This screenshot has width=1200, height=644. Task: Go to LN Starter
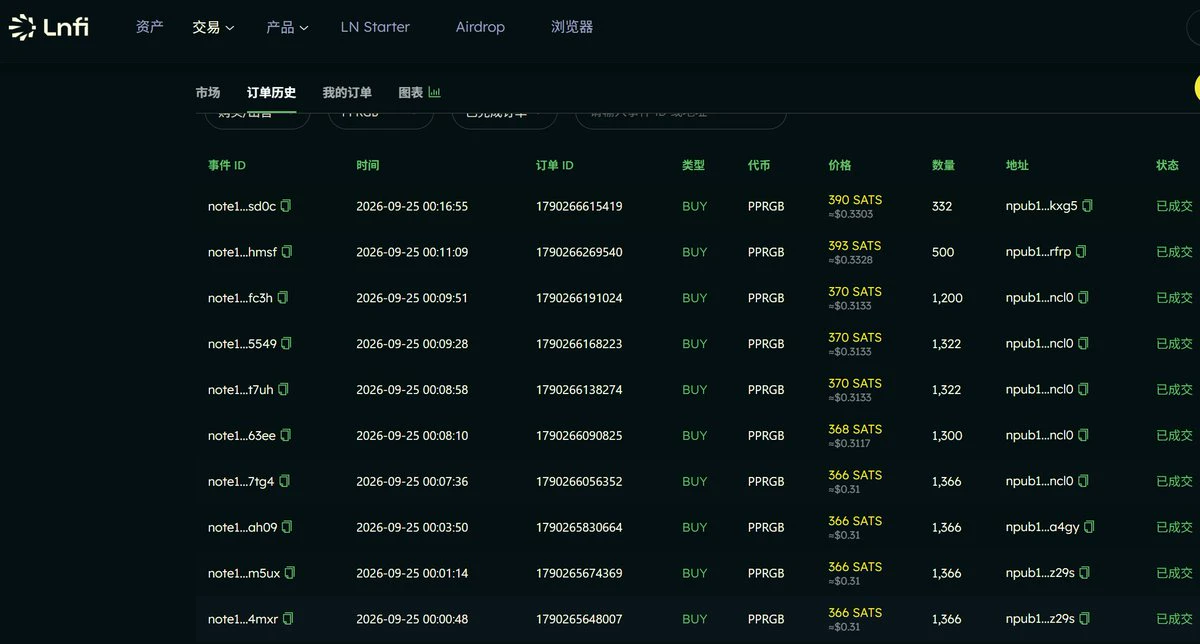click(x=375, y=27)
